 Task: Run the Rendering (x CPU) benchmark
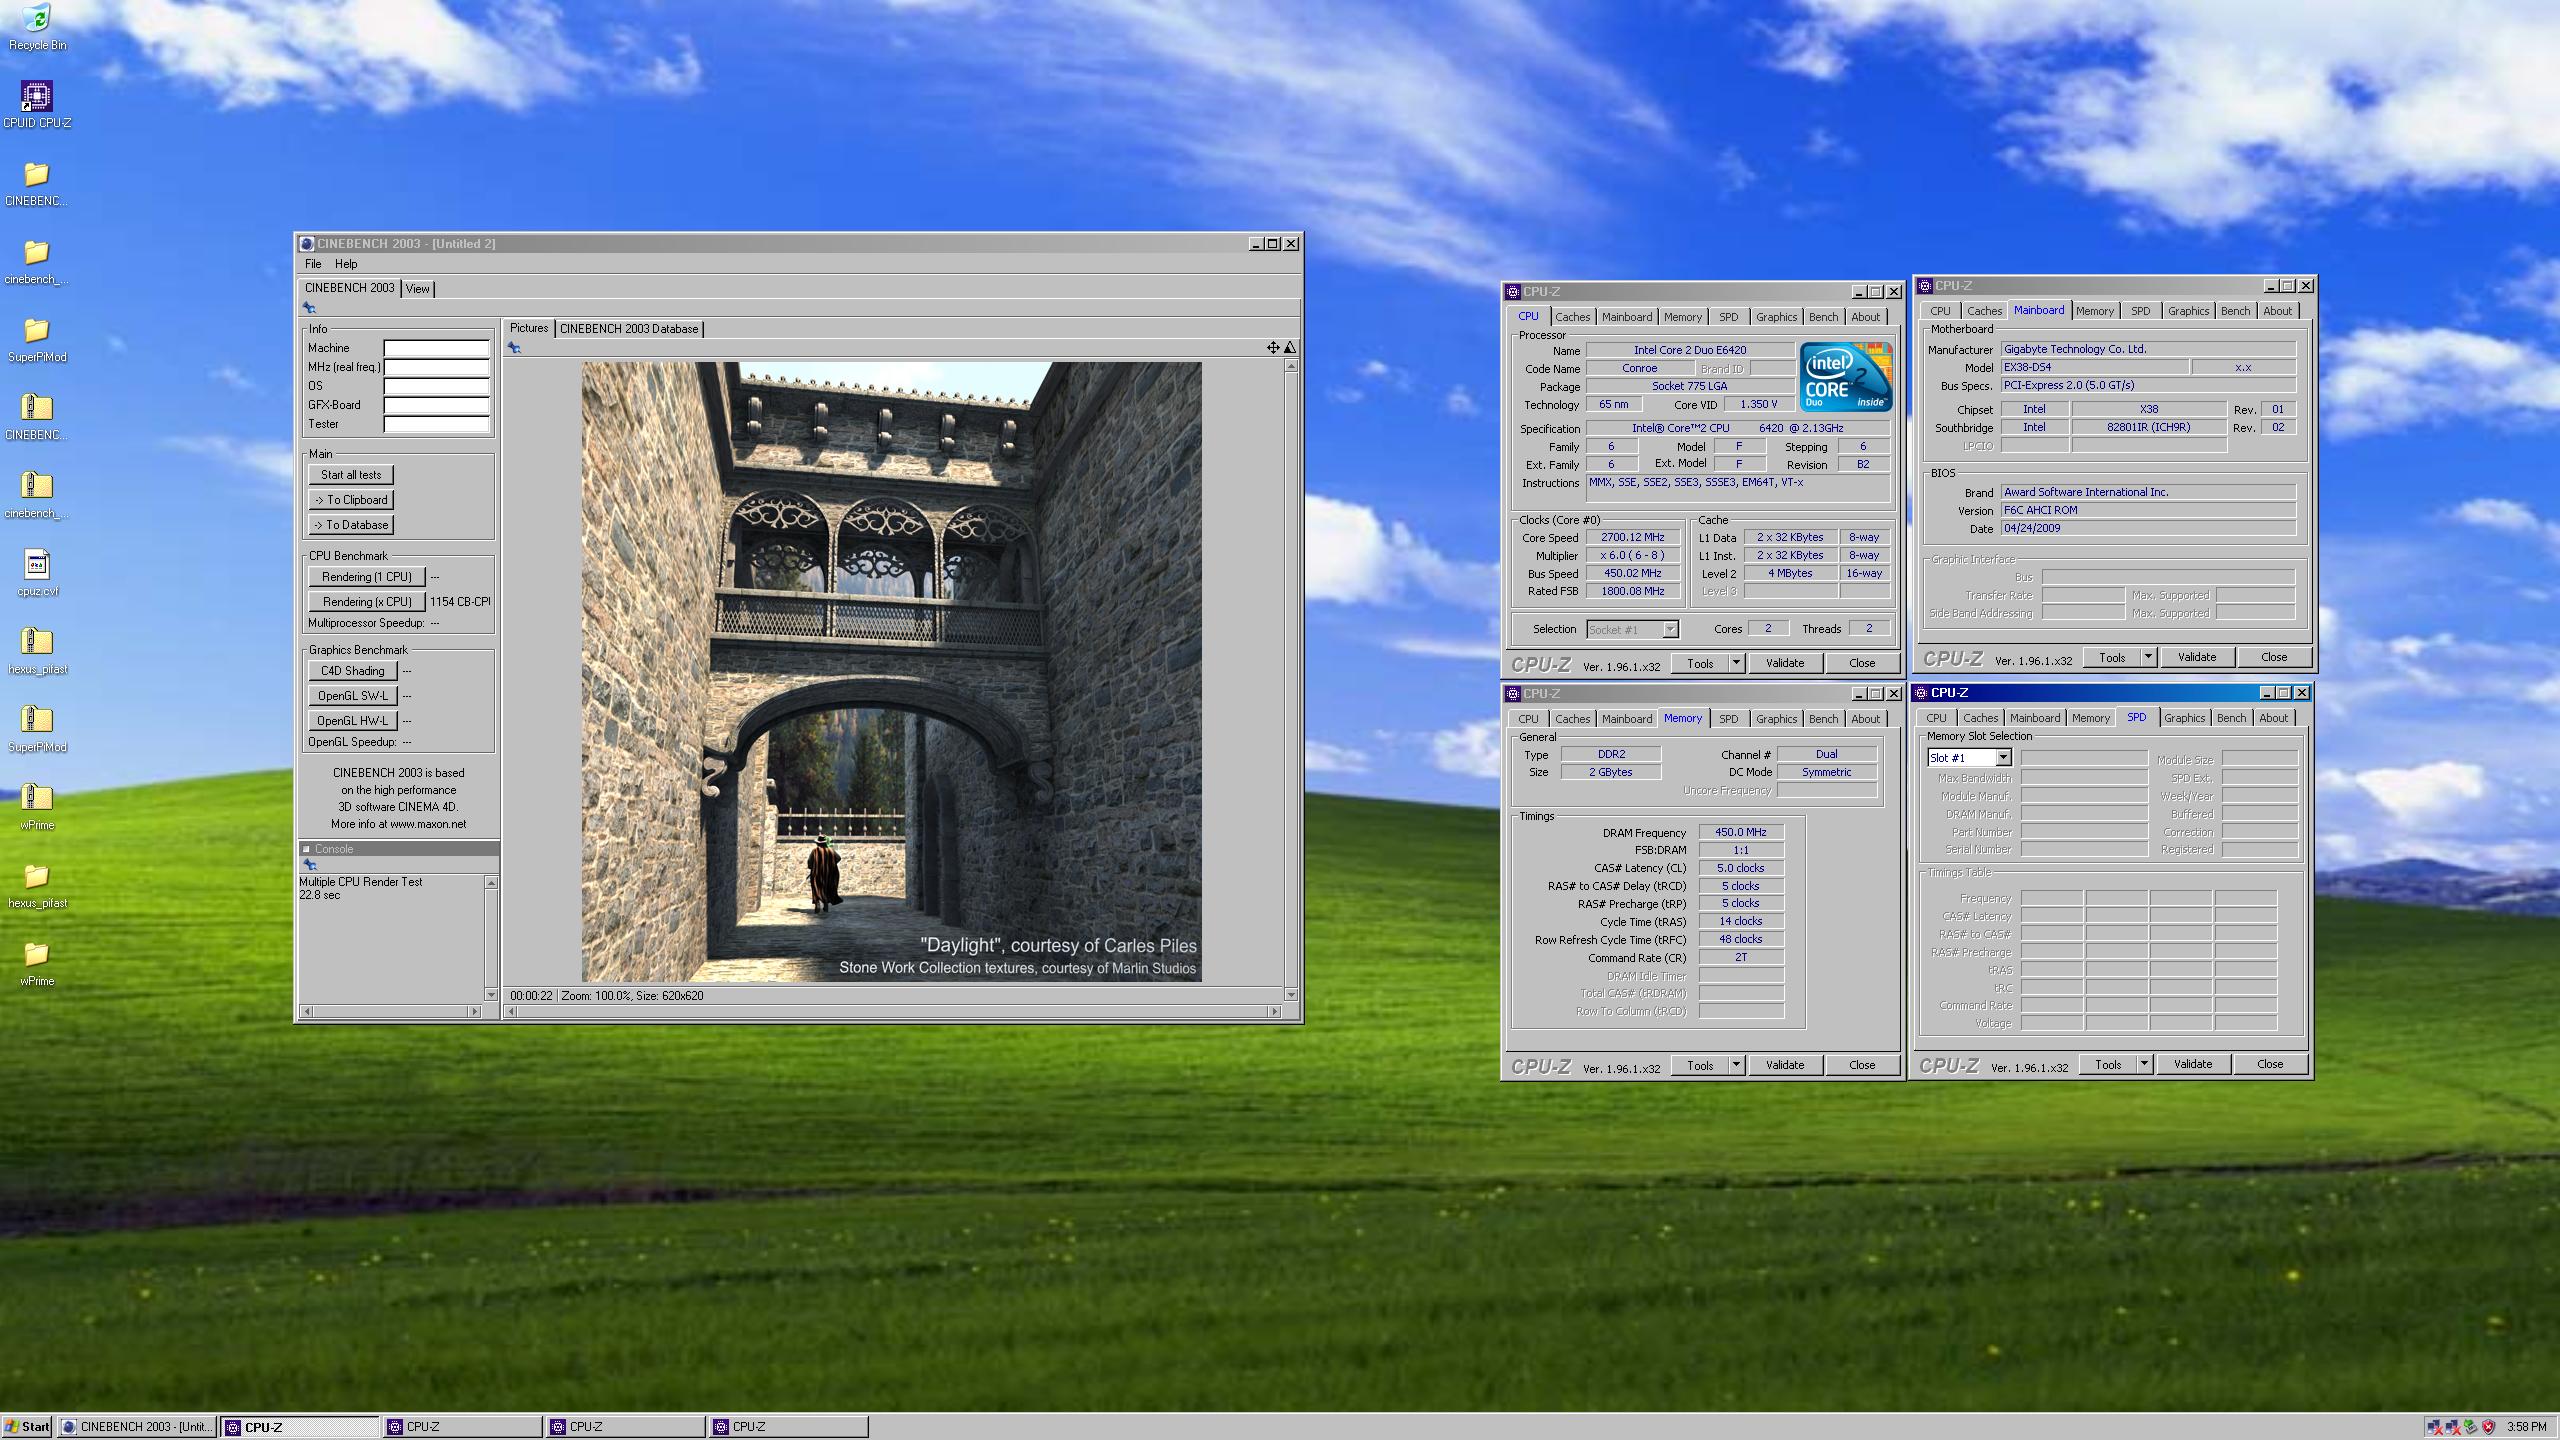coord(366,602)
